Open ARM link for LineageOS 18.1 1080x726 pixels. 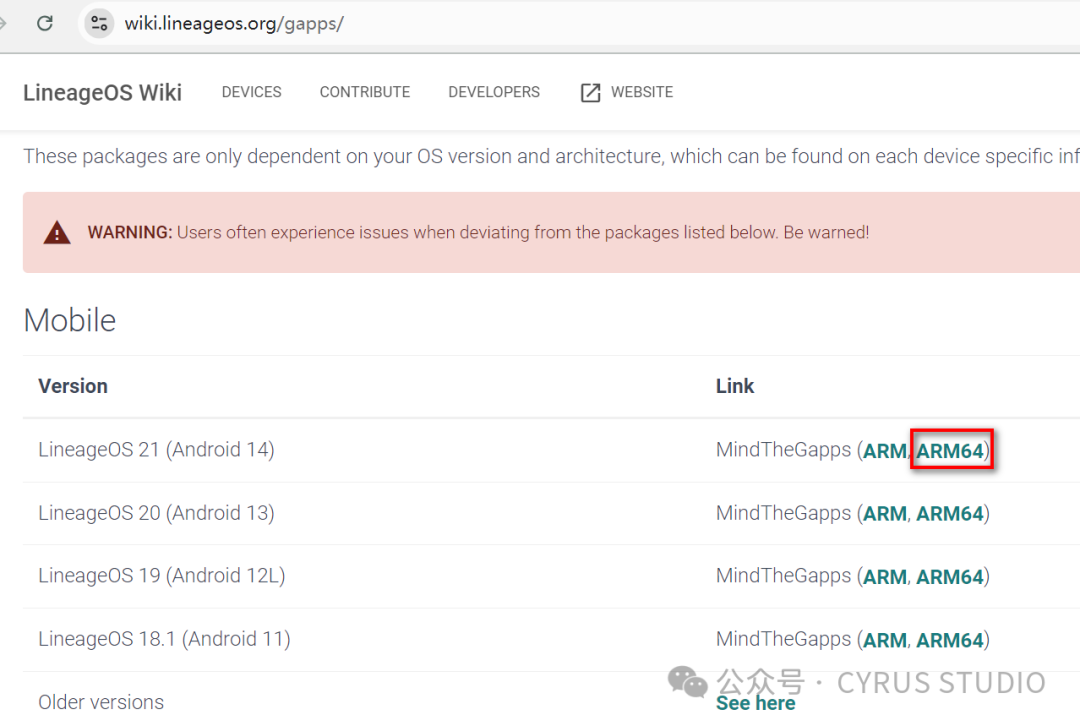885,640
